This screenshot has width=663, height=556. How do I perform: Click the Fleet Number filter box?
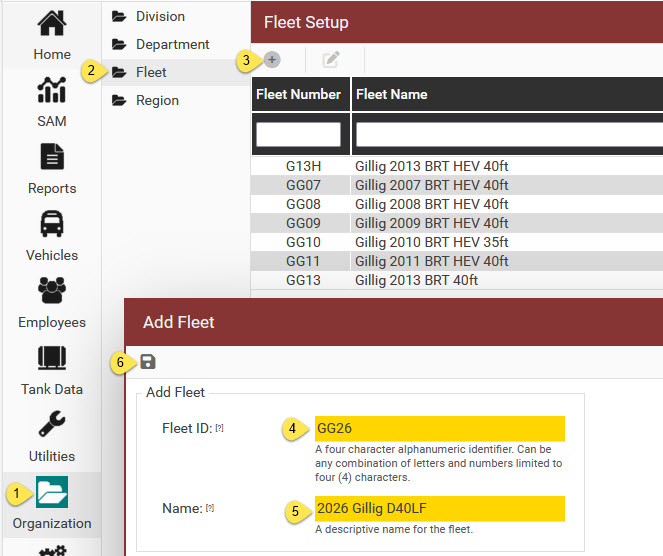pos(299,134)
